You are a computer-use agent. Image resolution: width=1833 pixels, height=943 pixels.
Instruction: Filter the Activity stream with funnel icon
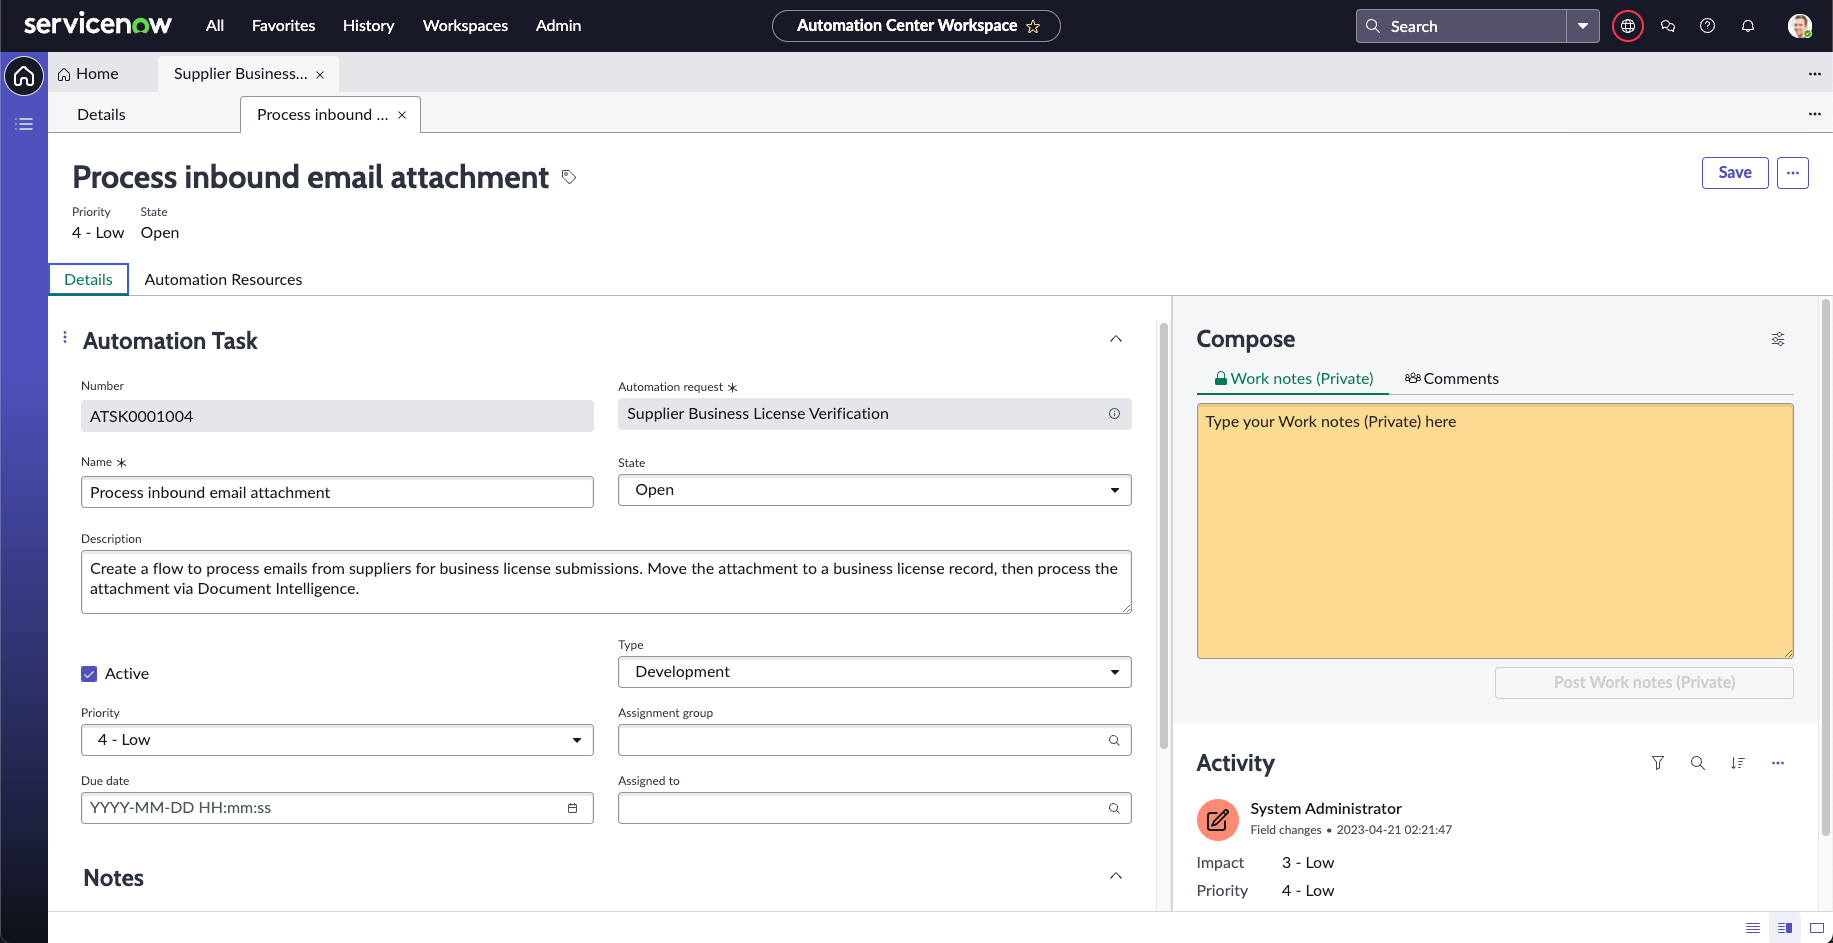coord(1658,763)
